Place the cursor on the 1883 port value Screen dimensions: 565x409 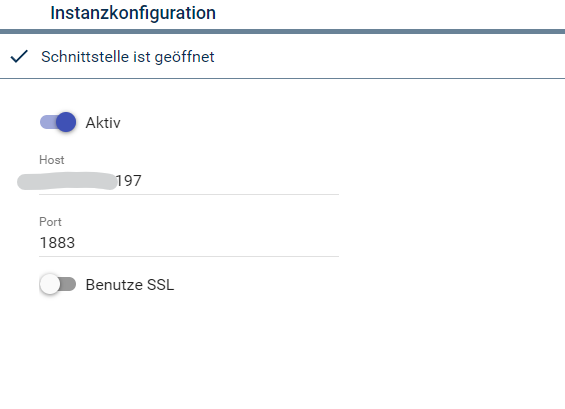57,243
